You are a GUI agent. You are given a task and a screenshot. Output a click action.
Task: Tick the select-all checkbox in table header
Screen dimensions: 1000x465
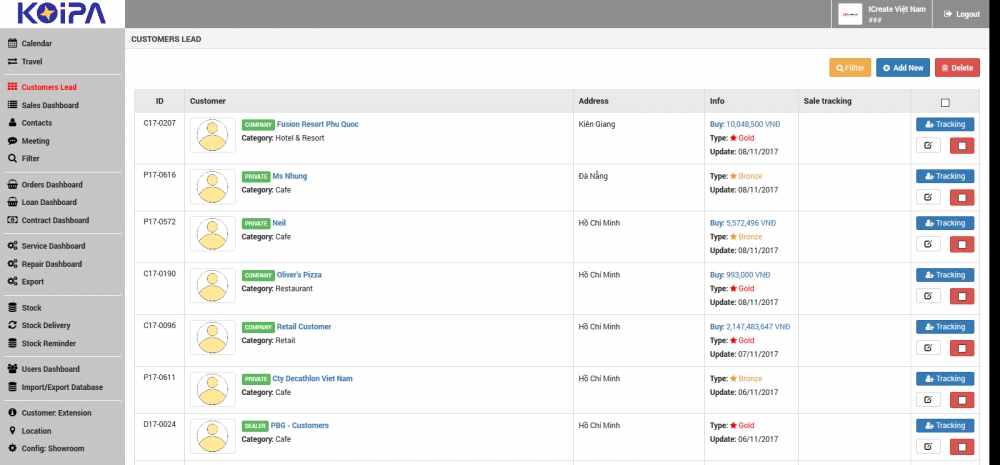[945, 103]
